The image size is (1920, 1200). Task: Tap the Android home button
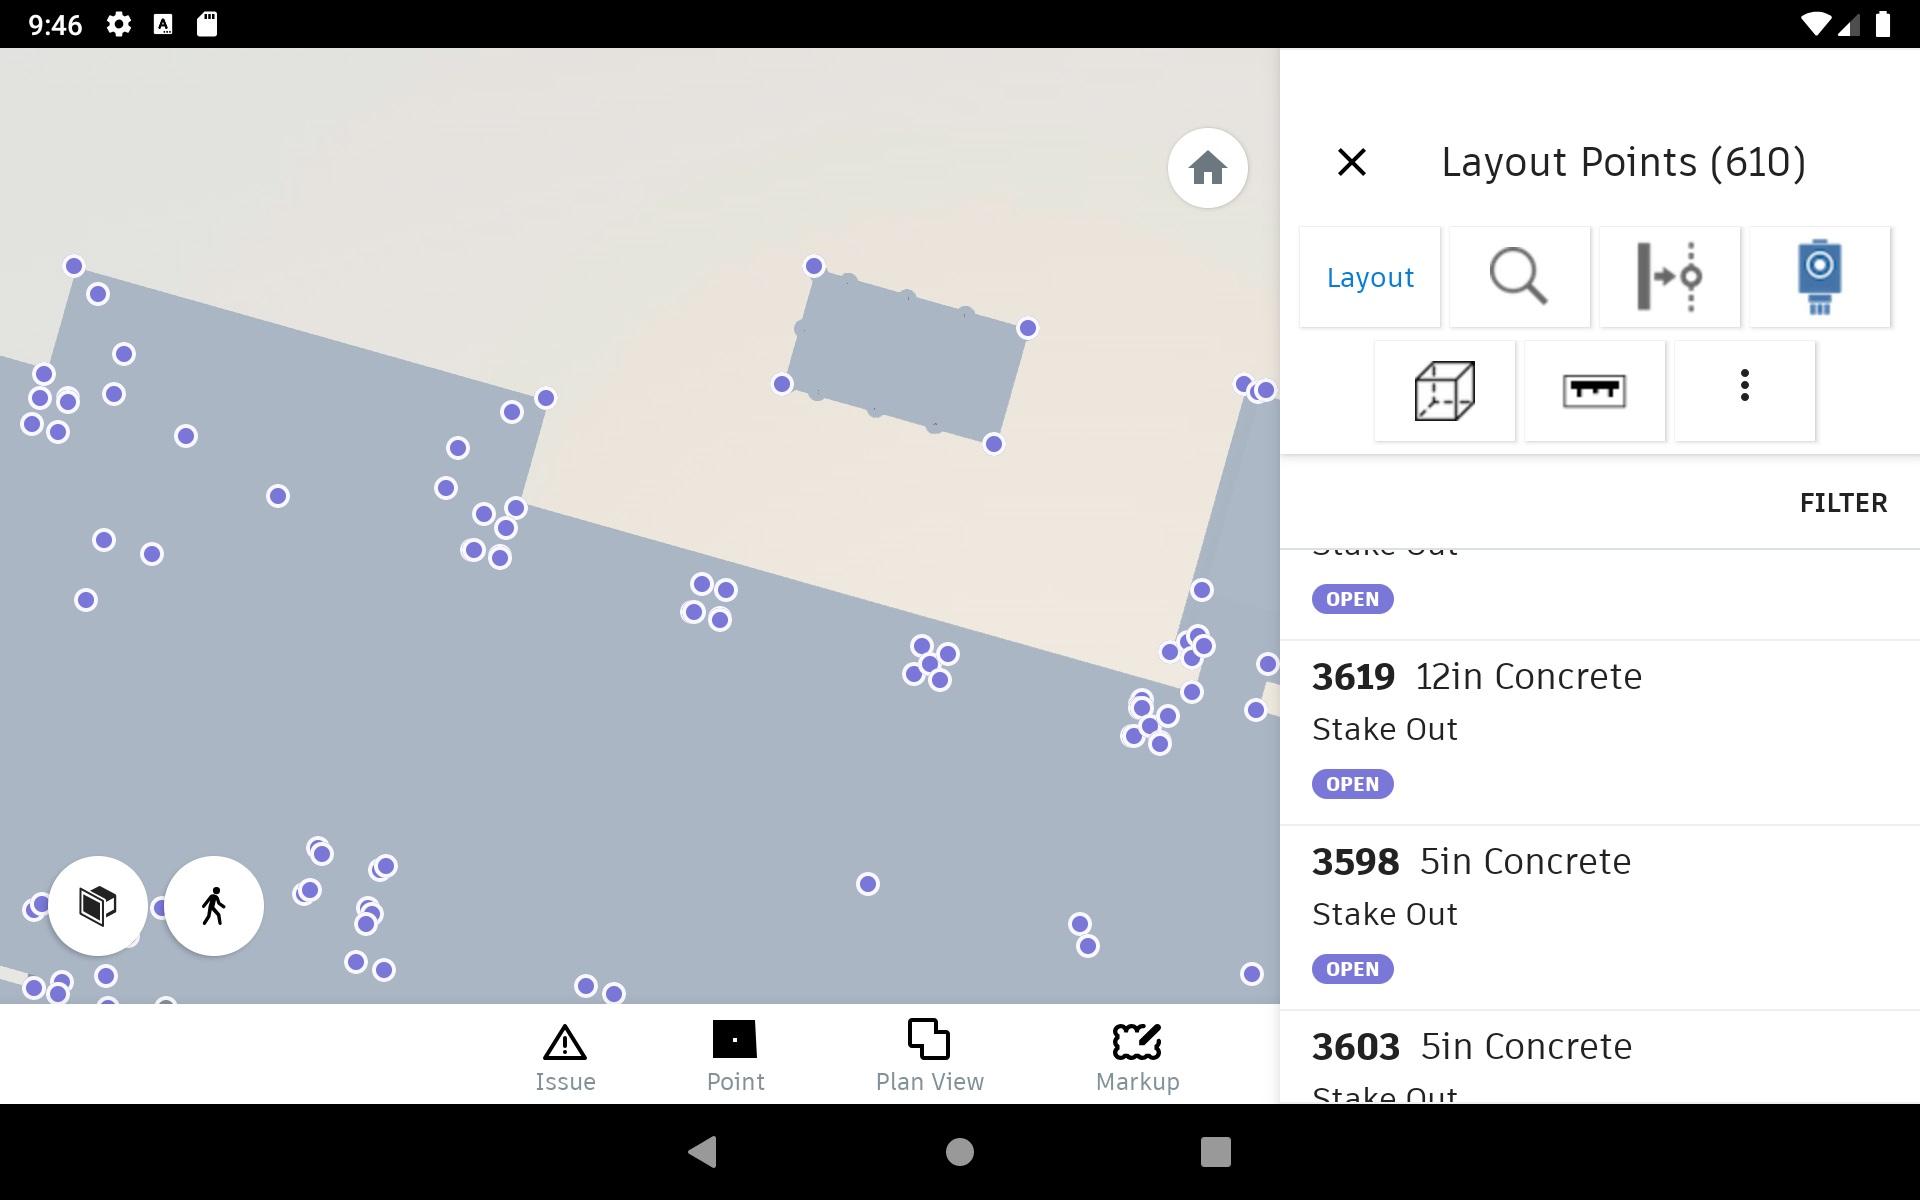point(959,1152)
